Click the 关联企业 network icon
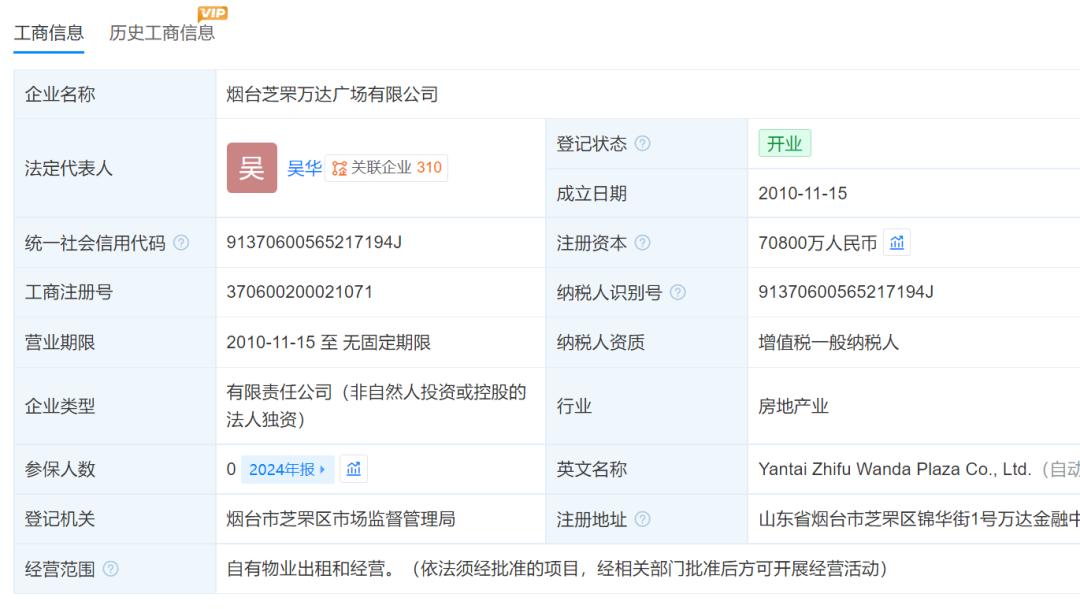The image size is (1080, 609). pyautogui.click(x=340, y=168)
